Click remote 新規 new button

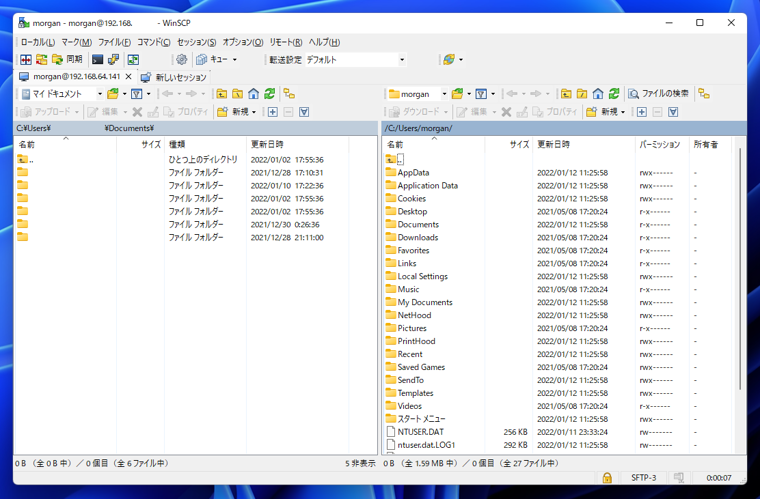click(x=602, y=112)
